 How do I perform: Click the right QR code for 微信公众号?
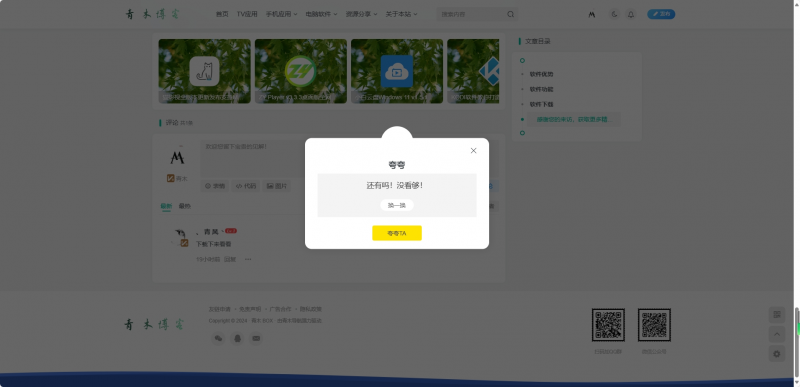point(654,325)
